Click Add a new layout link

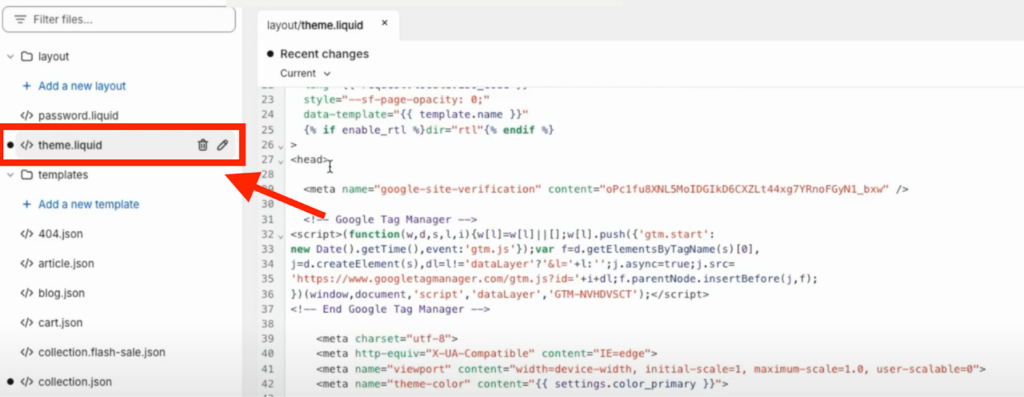[82, 86]
